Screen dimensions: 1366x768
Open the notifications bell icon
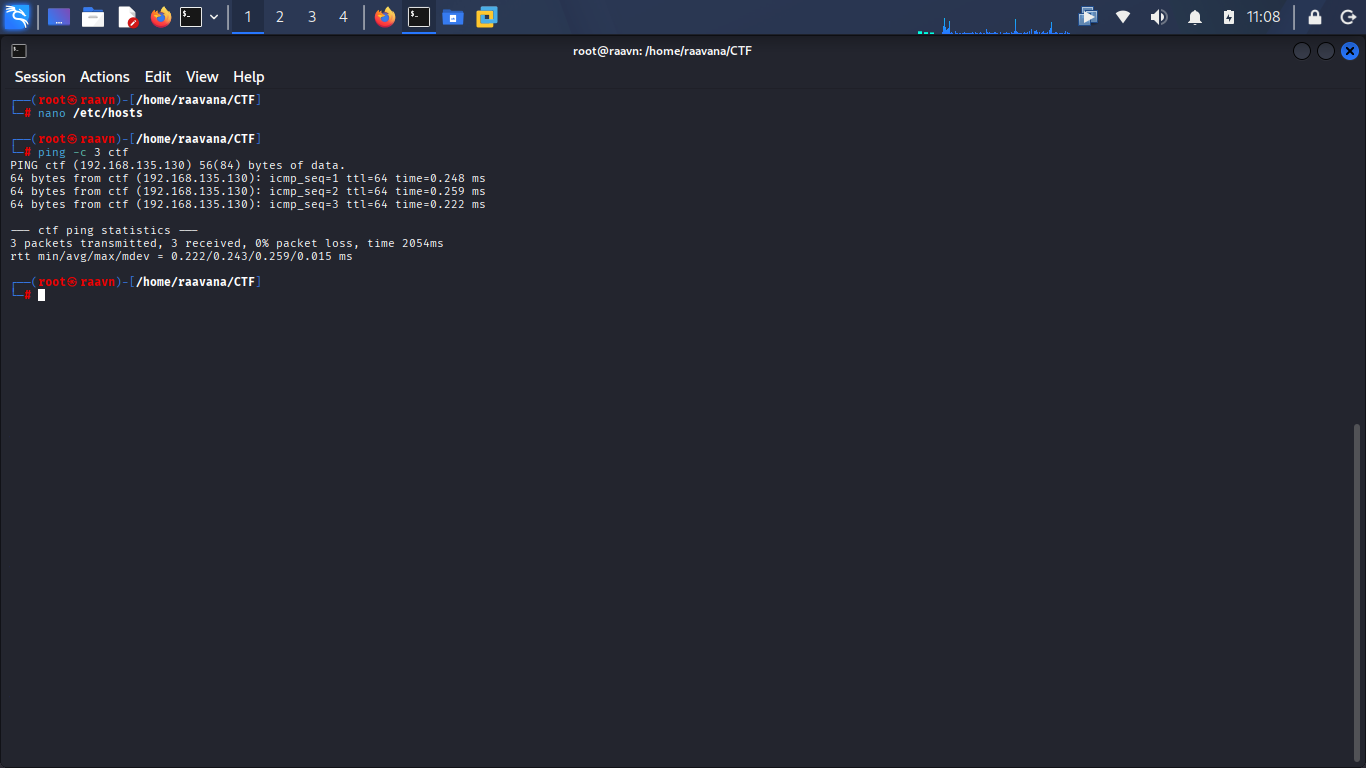pyautogui.click(x=1194, y=17)
